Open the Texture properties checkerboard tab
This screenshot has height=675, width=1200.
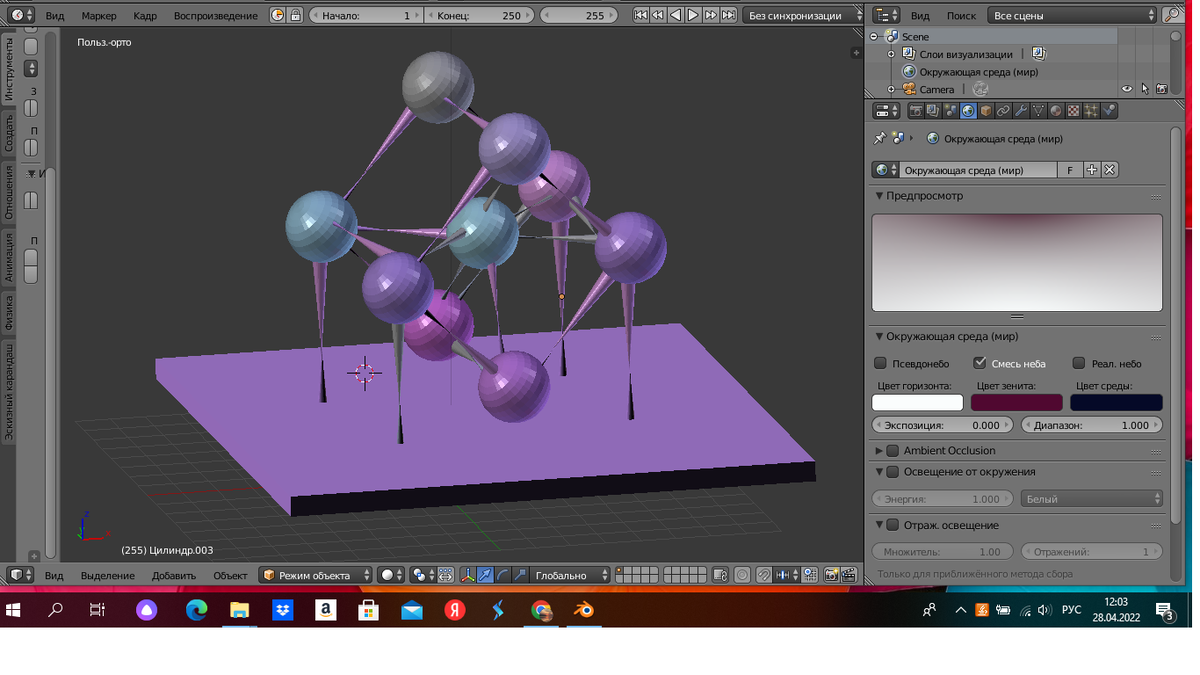tap(1073, 111)
